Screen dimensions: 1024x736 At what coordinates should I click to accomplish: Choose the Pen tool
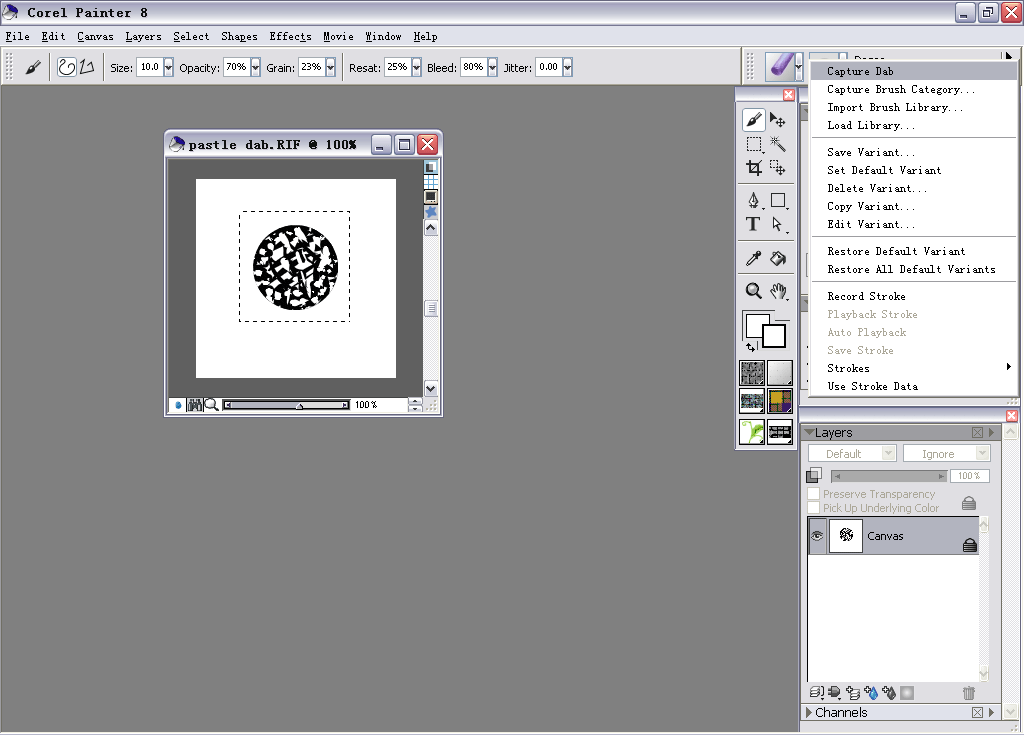pos(754,200)
